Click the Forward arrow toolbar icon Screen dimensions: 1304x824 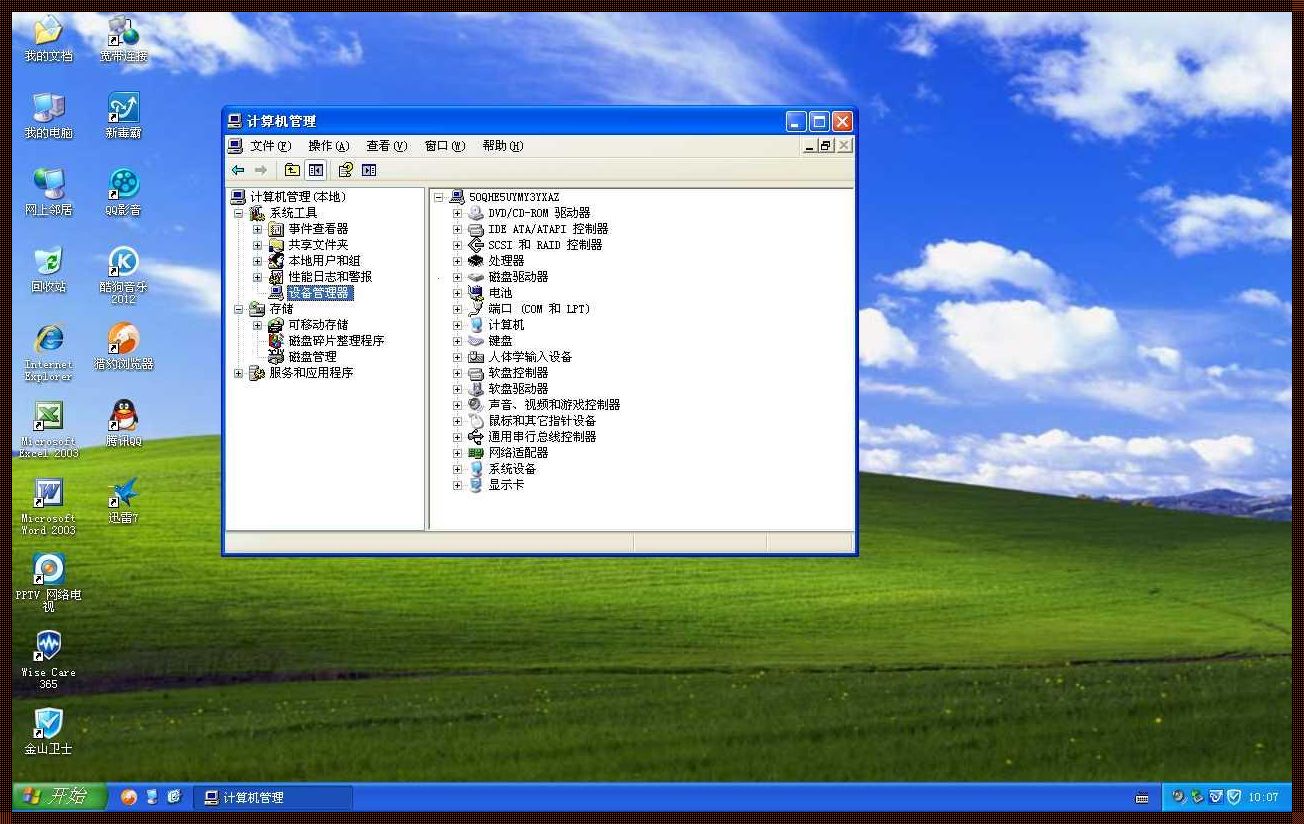(x=260, y=170)
